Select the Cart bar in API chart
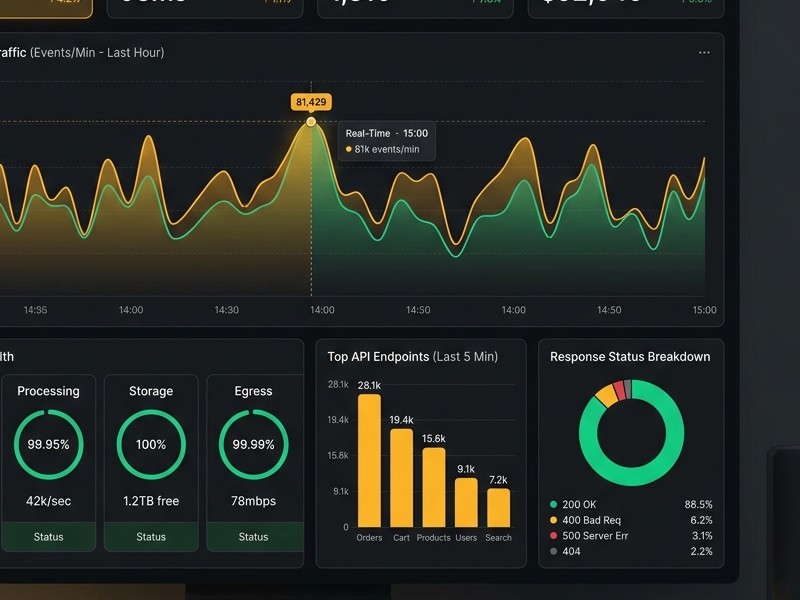 [x=402, y=478]
